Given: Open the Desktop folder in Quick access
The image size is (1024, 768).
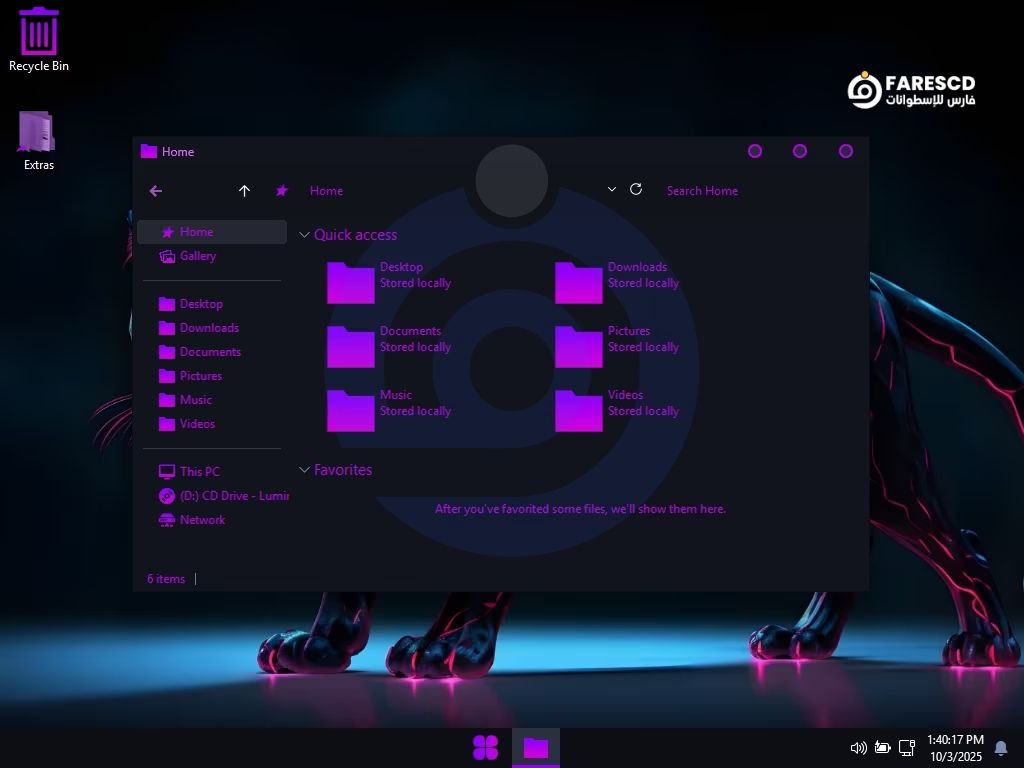Looking at the screenshot, I should pyautogui.click(x=351, y=283).
